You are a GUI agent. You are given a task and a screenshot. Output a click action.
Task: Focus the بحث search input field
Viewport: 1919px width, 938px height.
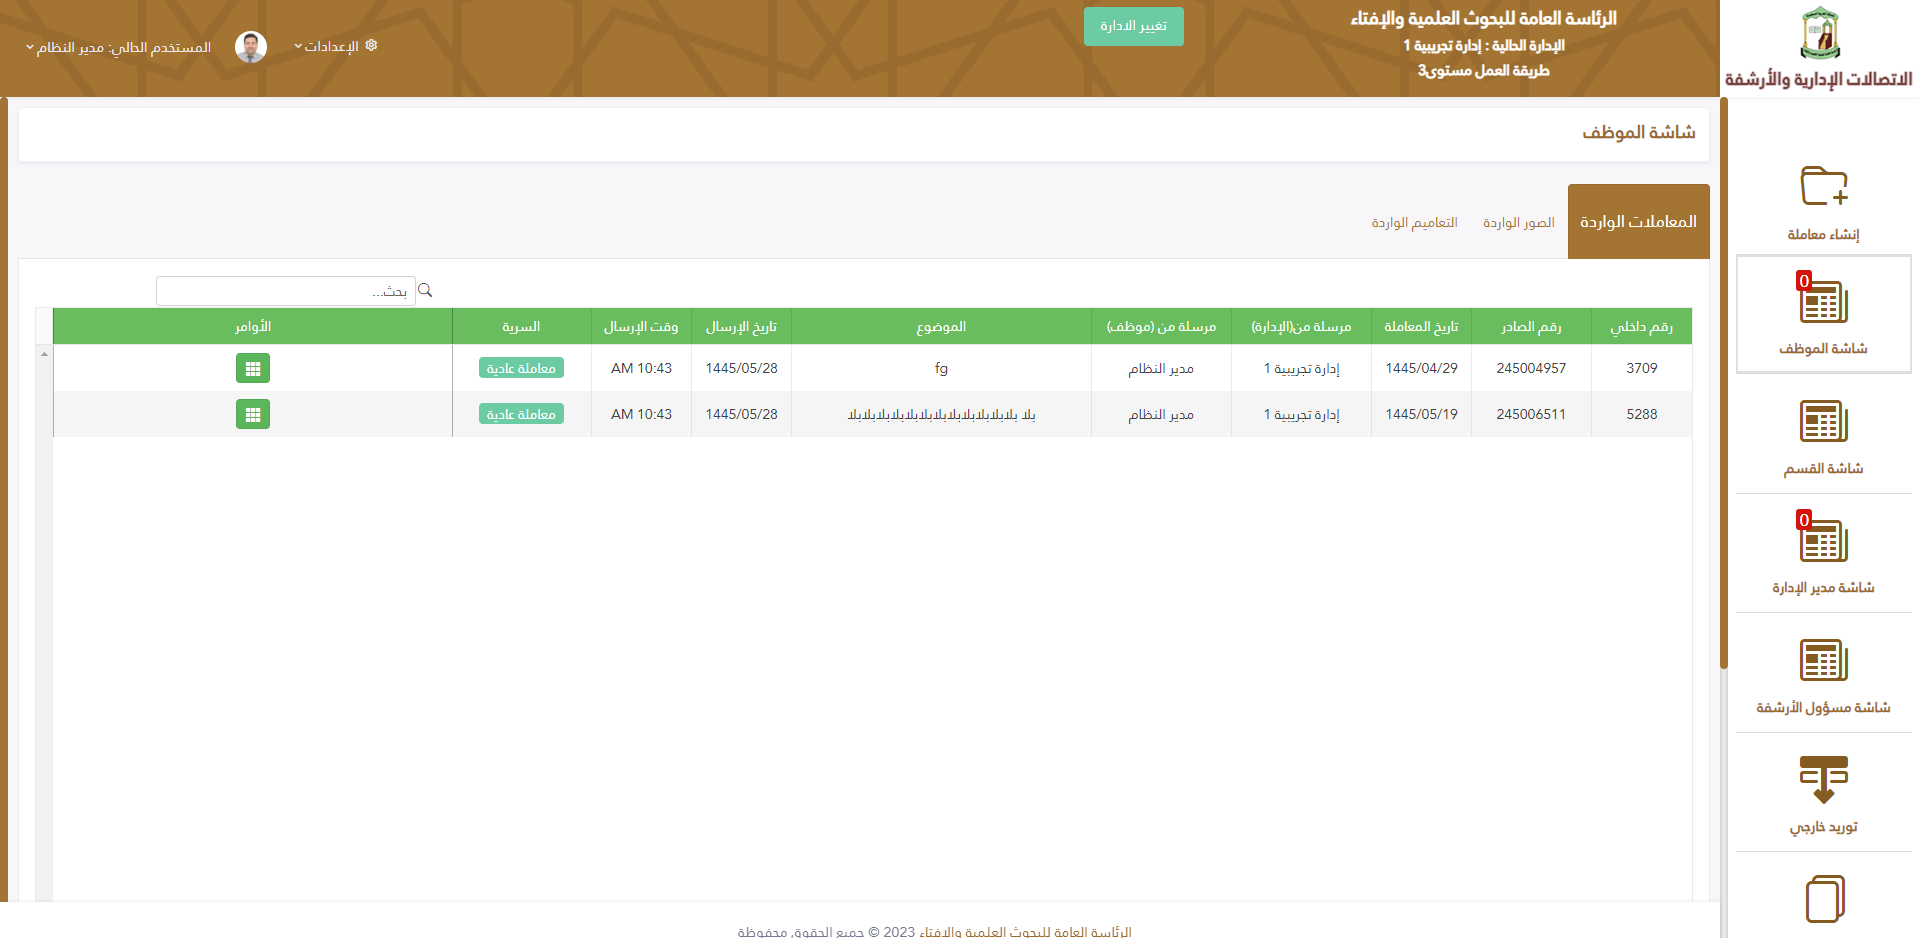click(x=285, y=291)
